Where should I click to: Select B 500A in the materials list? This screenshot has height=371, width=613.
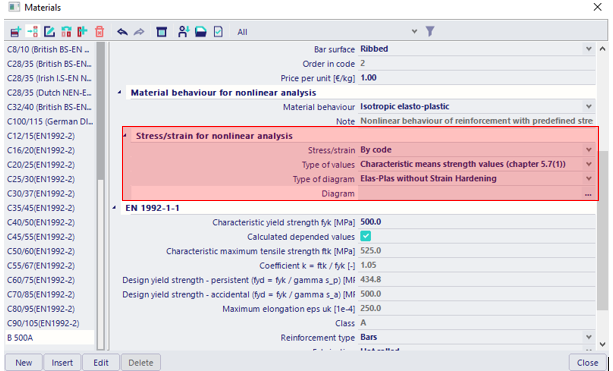click(x=49, y=338)
